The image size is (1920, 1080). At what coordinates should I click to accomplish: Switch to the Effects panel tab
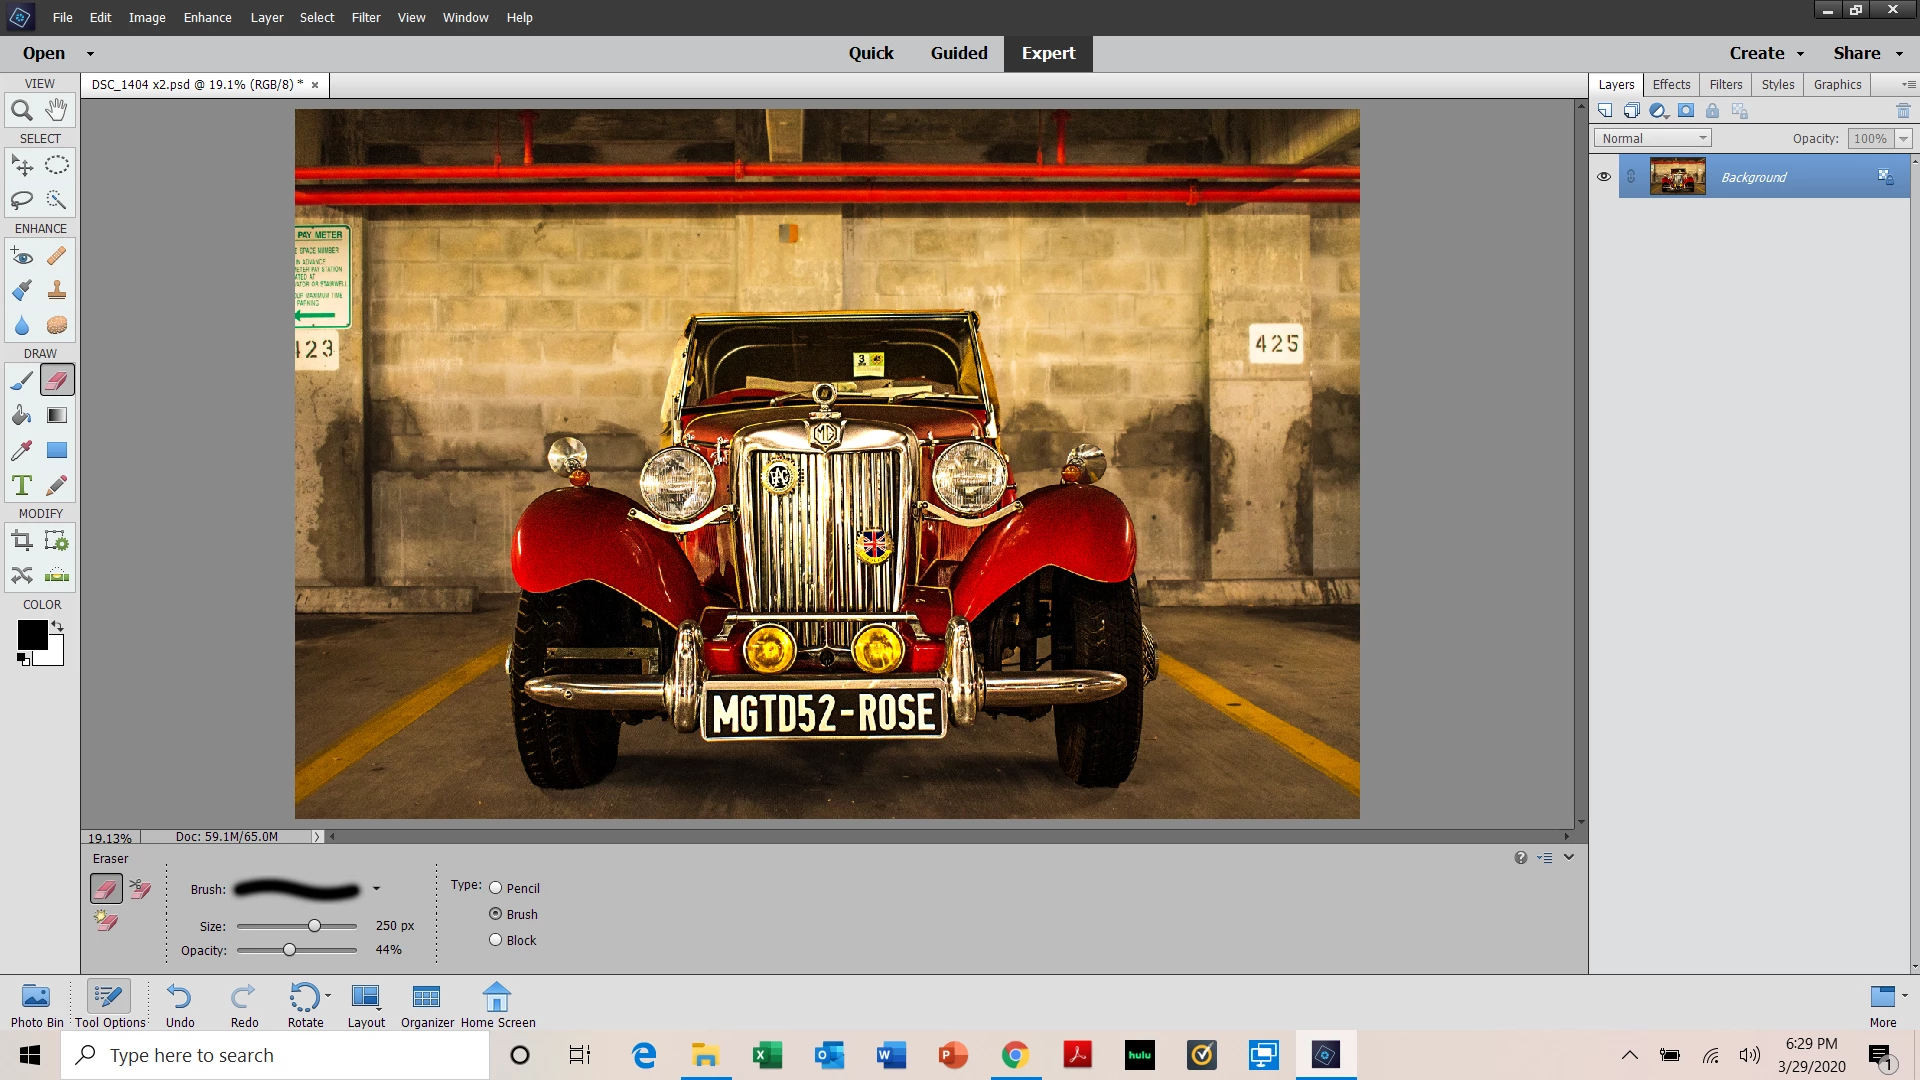coord(1671,85)
